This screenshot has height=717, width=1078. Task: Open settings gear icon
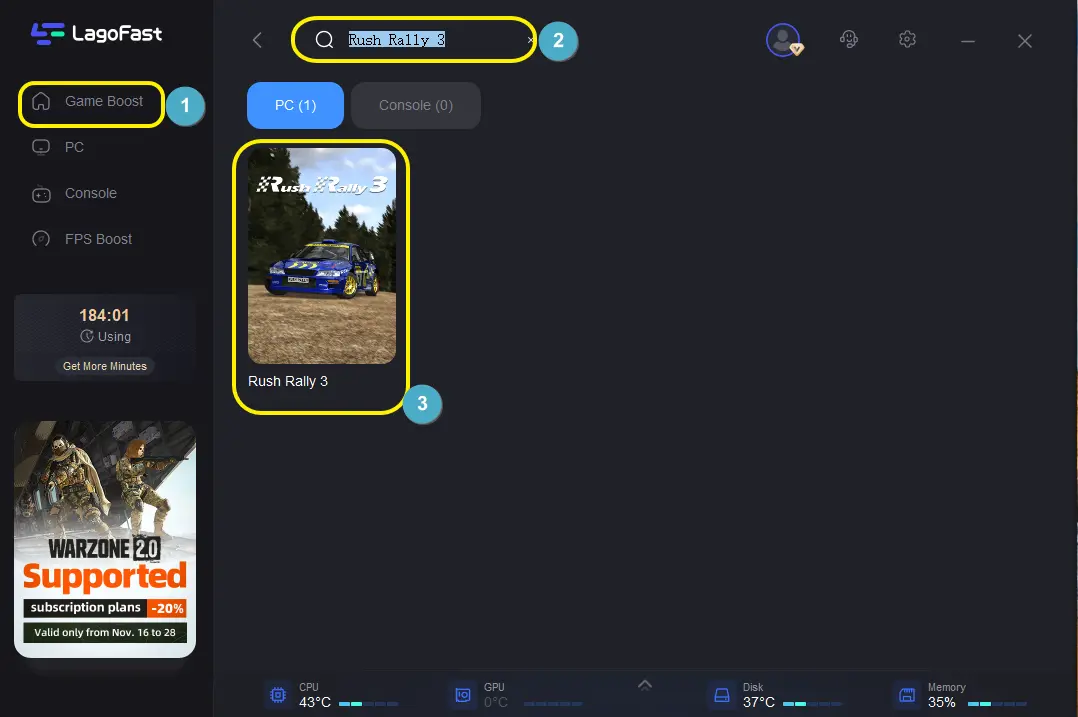pos(907,40)
